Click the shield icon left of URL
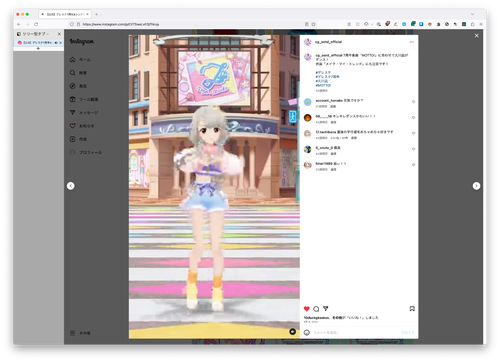The height and width of the screenshot is (362, 500). pos(72,24)
